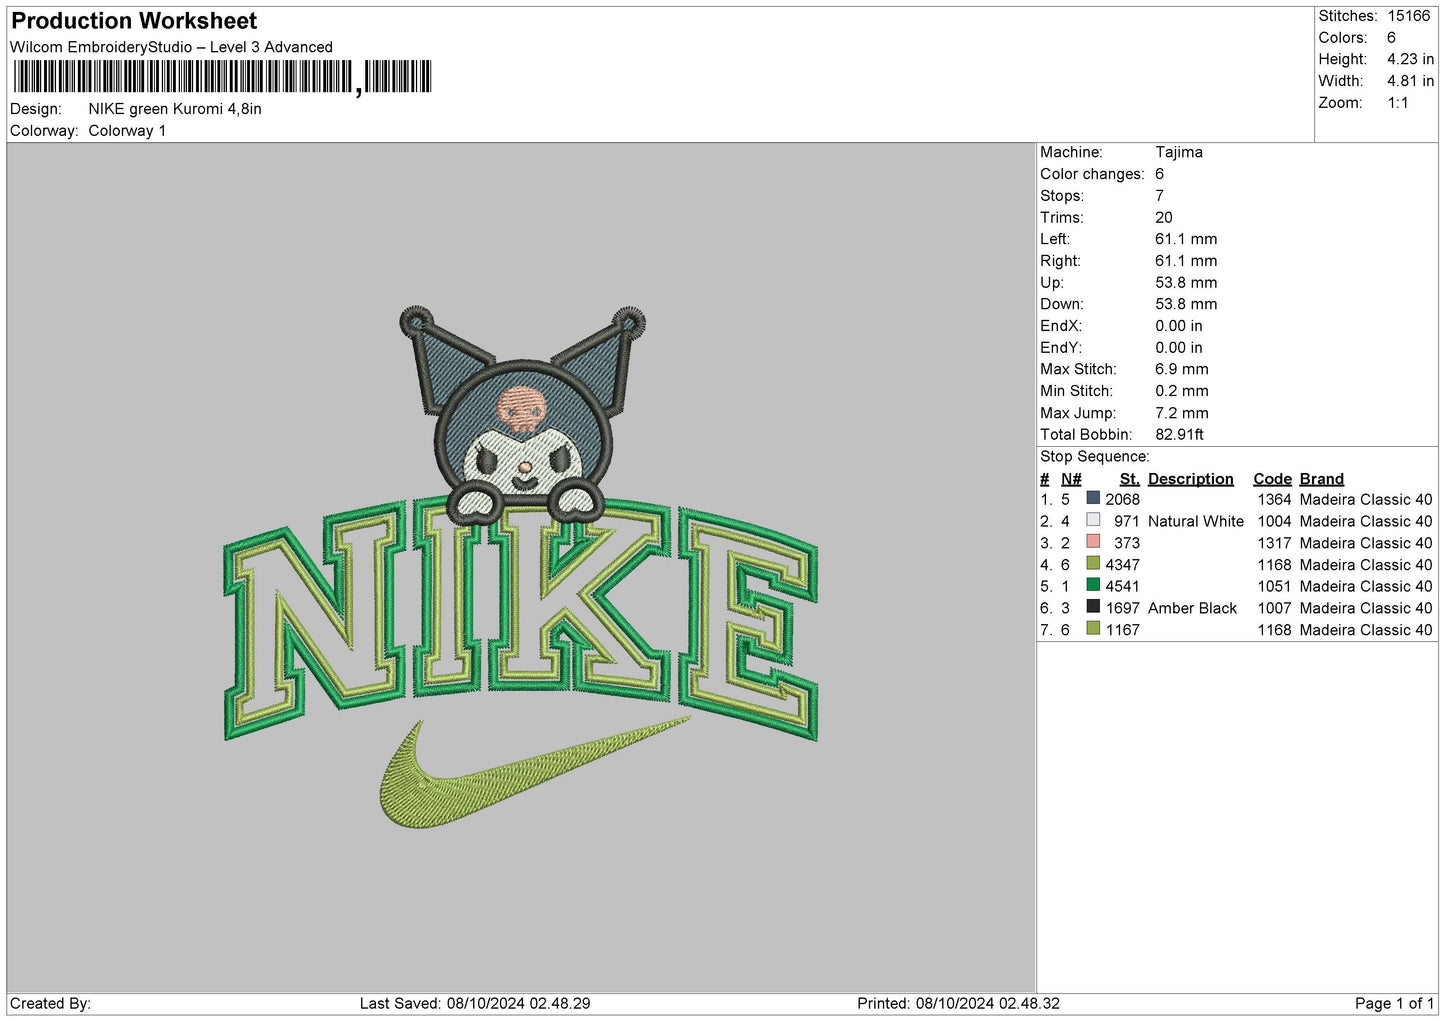This screenshot has height=1021, width=1445.
Task: Click 'Amber Black' description in row 6
Action: coord(1192,608)
